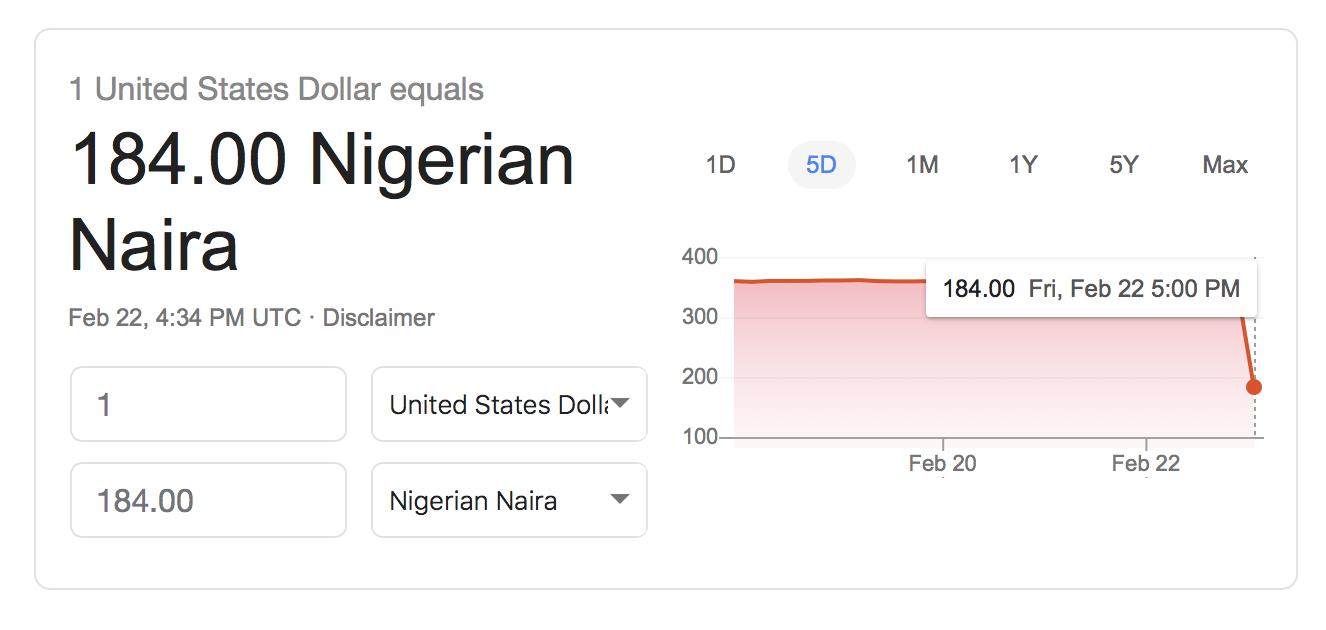1326x630 pixels.
Task: Click the 100 y-axis label
Action: tap(700, 437)
